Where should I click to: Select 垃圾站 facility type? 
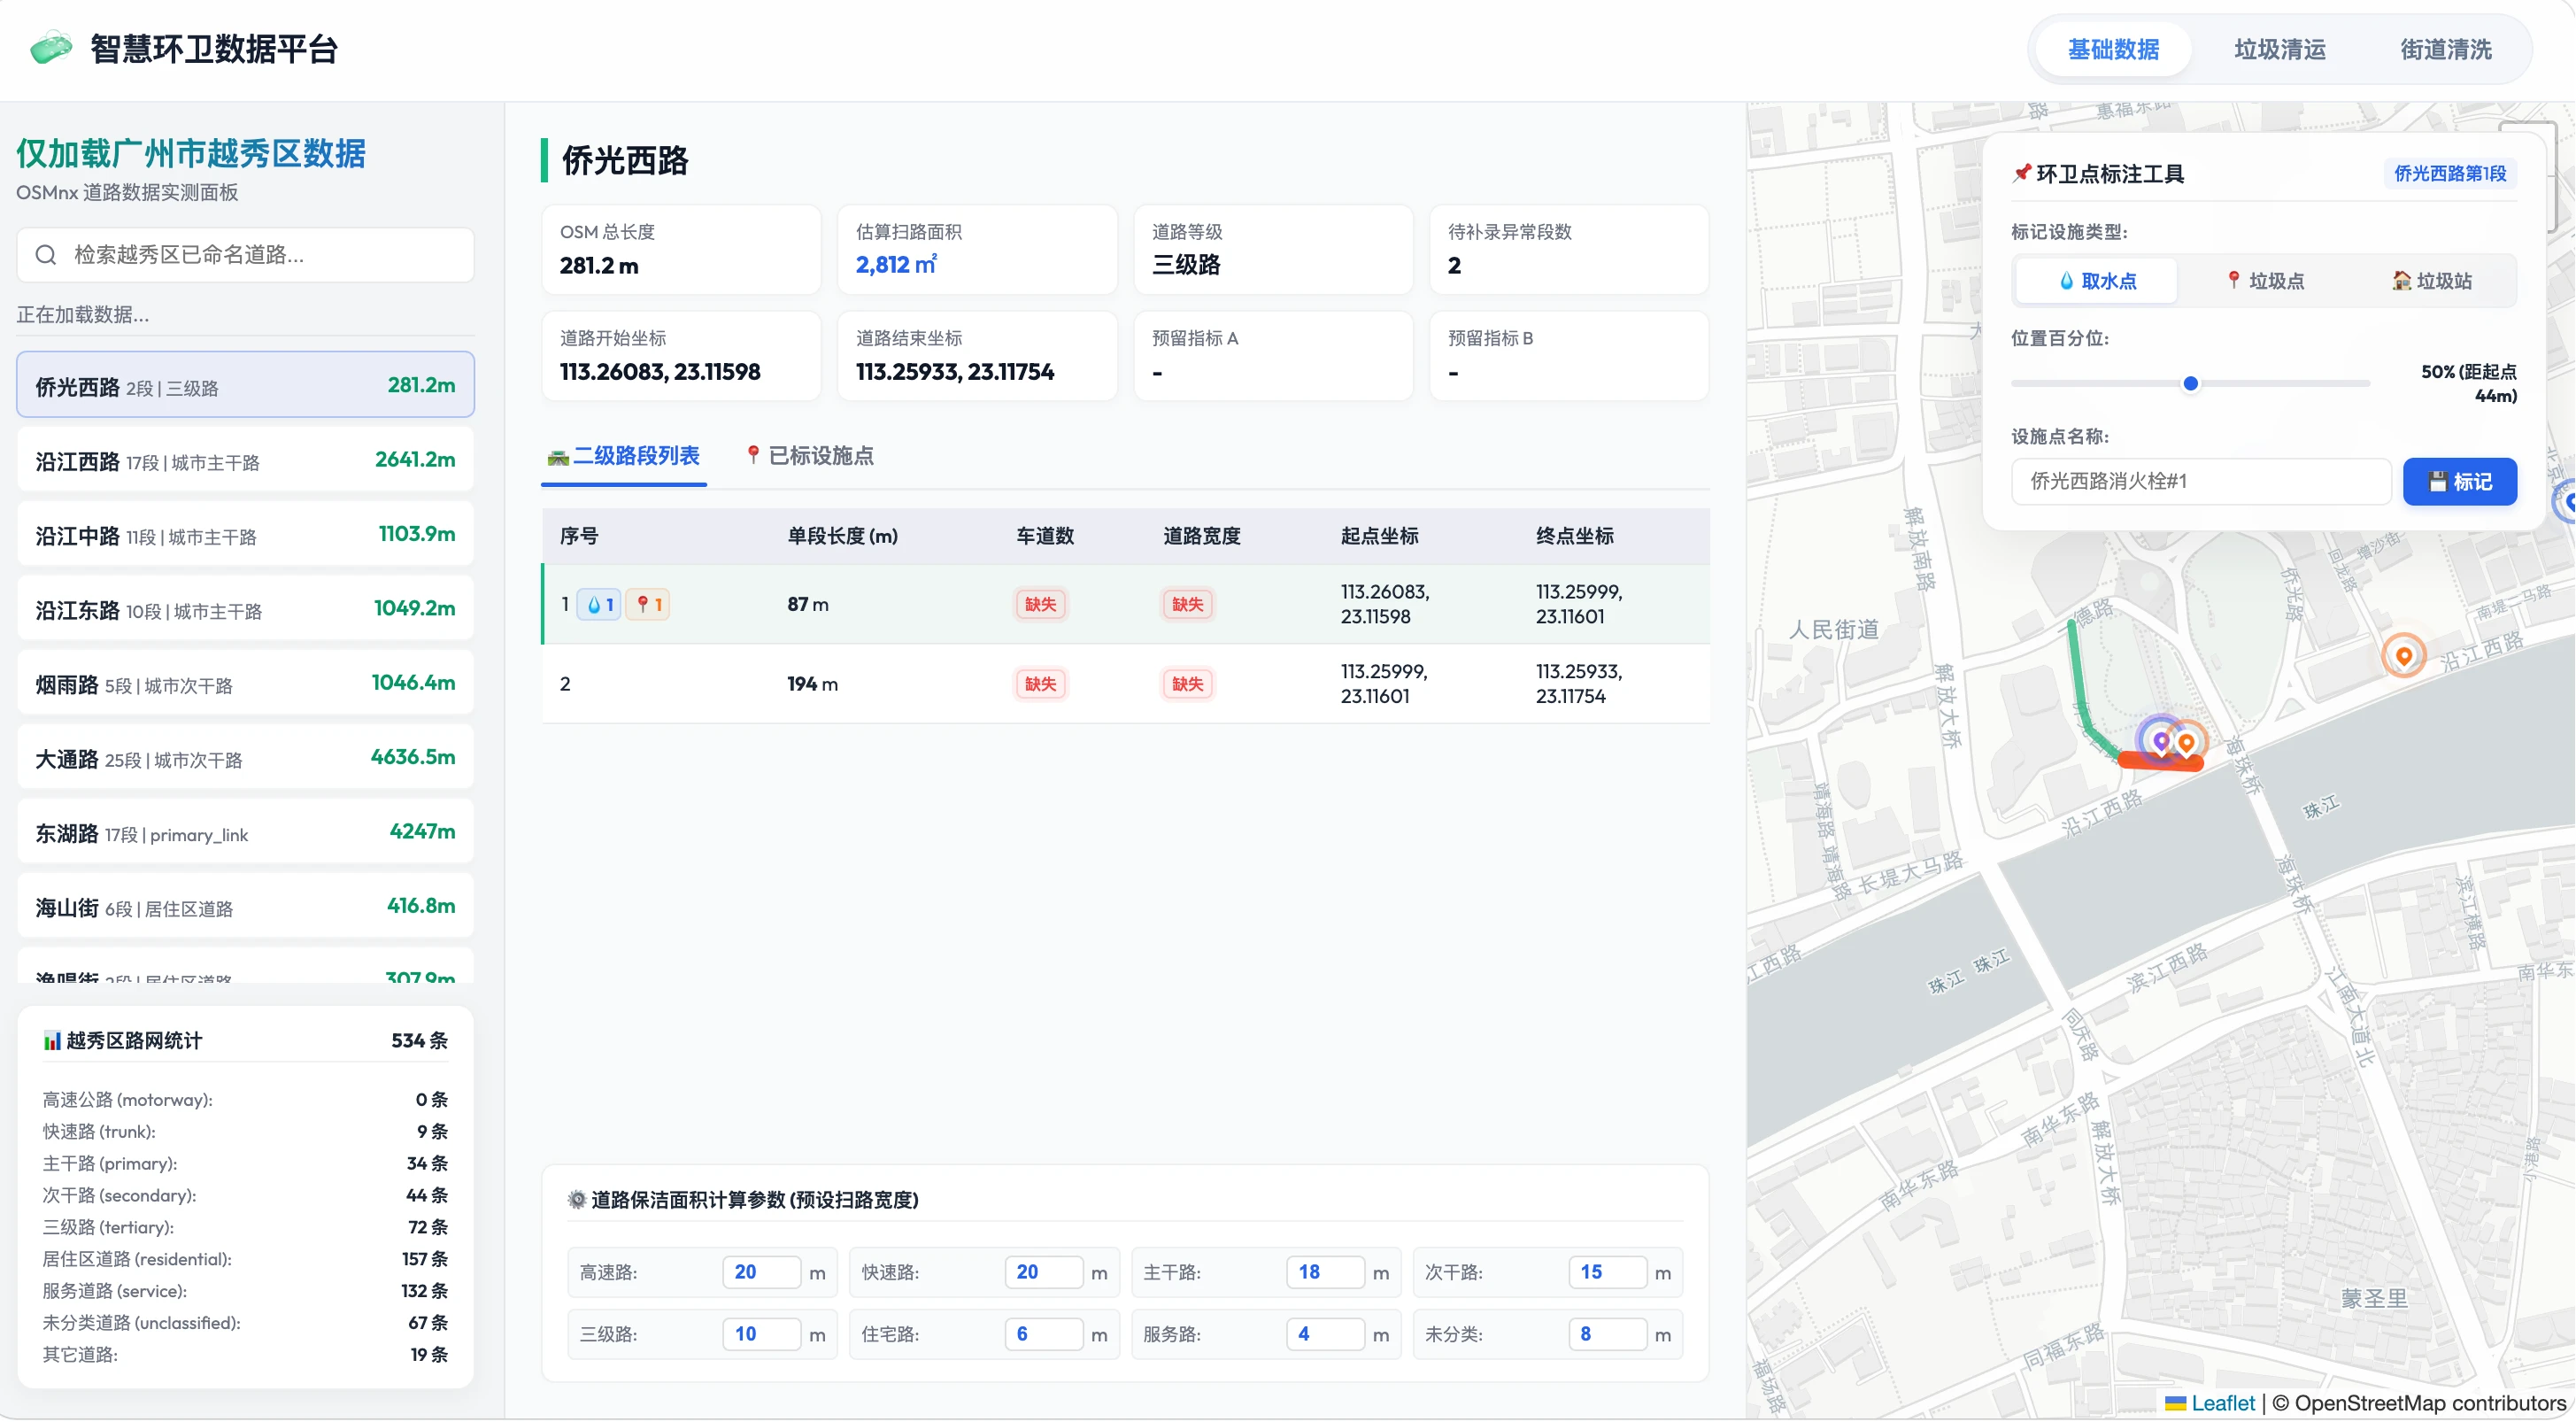point(2431,281)
